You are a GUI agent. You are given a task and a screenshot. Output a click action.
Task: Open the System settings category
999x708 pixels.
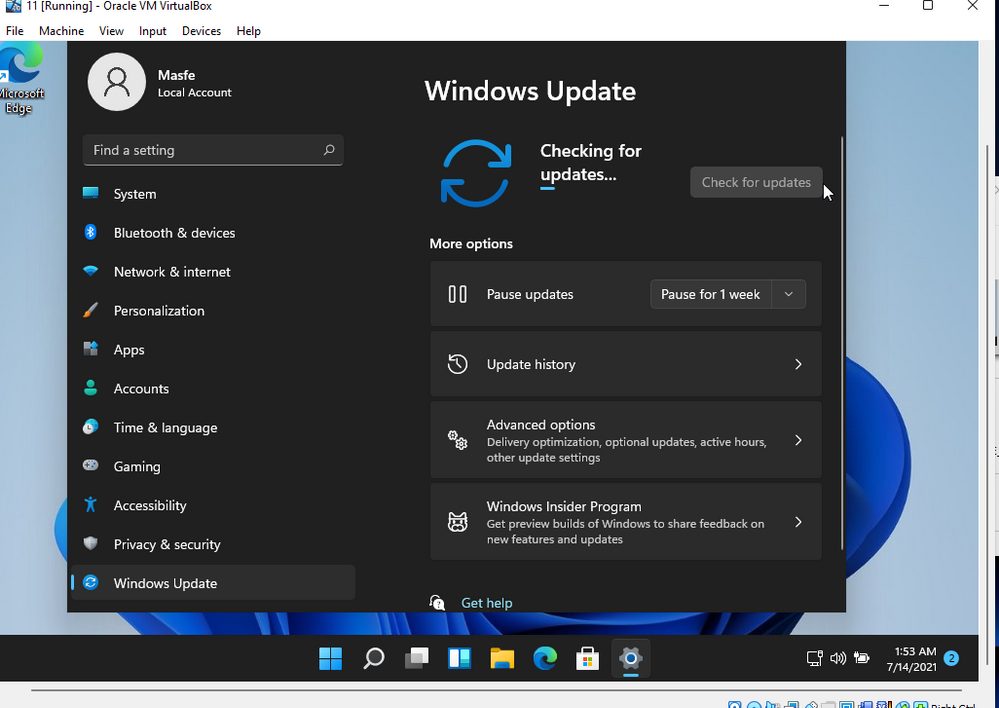(x=134, y=193)
